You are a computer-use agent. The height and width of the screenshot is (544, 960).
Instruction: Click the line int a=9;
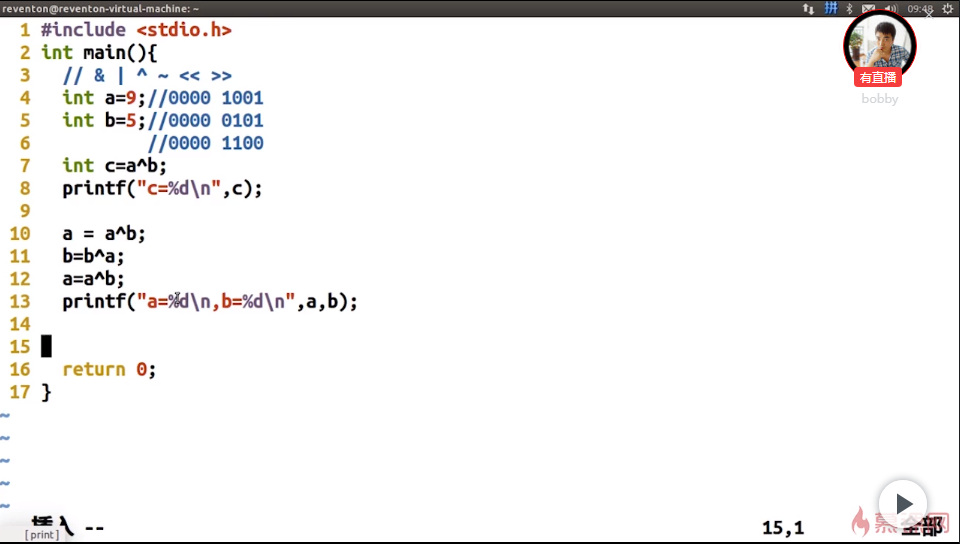(104, 98)
